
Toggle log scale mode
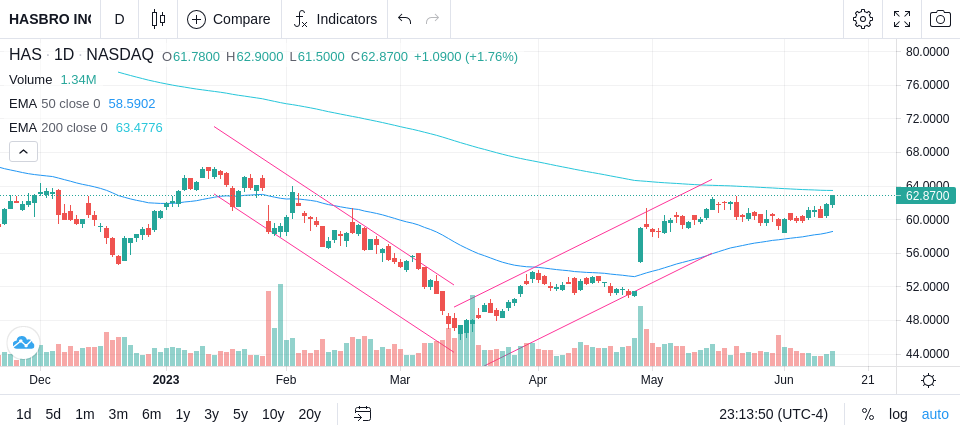tap(898, 415)
